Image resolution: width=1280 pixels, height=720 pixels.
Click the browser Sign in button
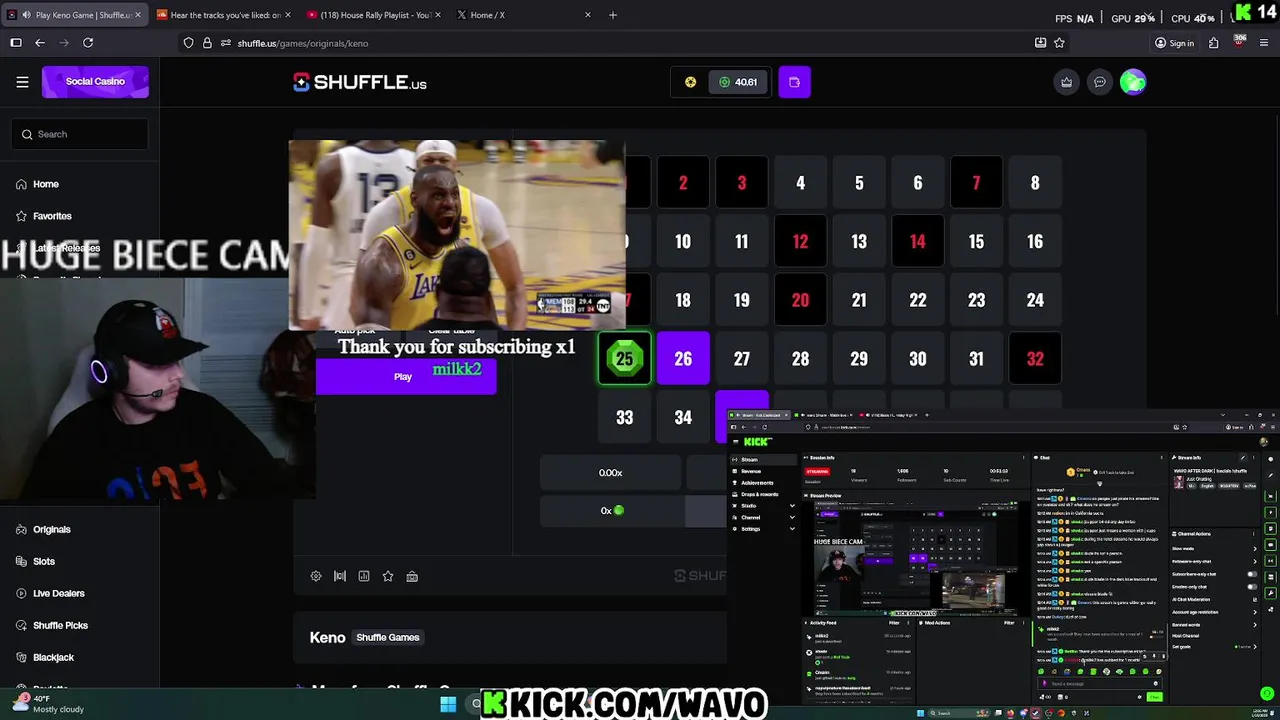pyautogui.click(x=1175, y=43)
